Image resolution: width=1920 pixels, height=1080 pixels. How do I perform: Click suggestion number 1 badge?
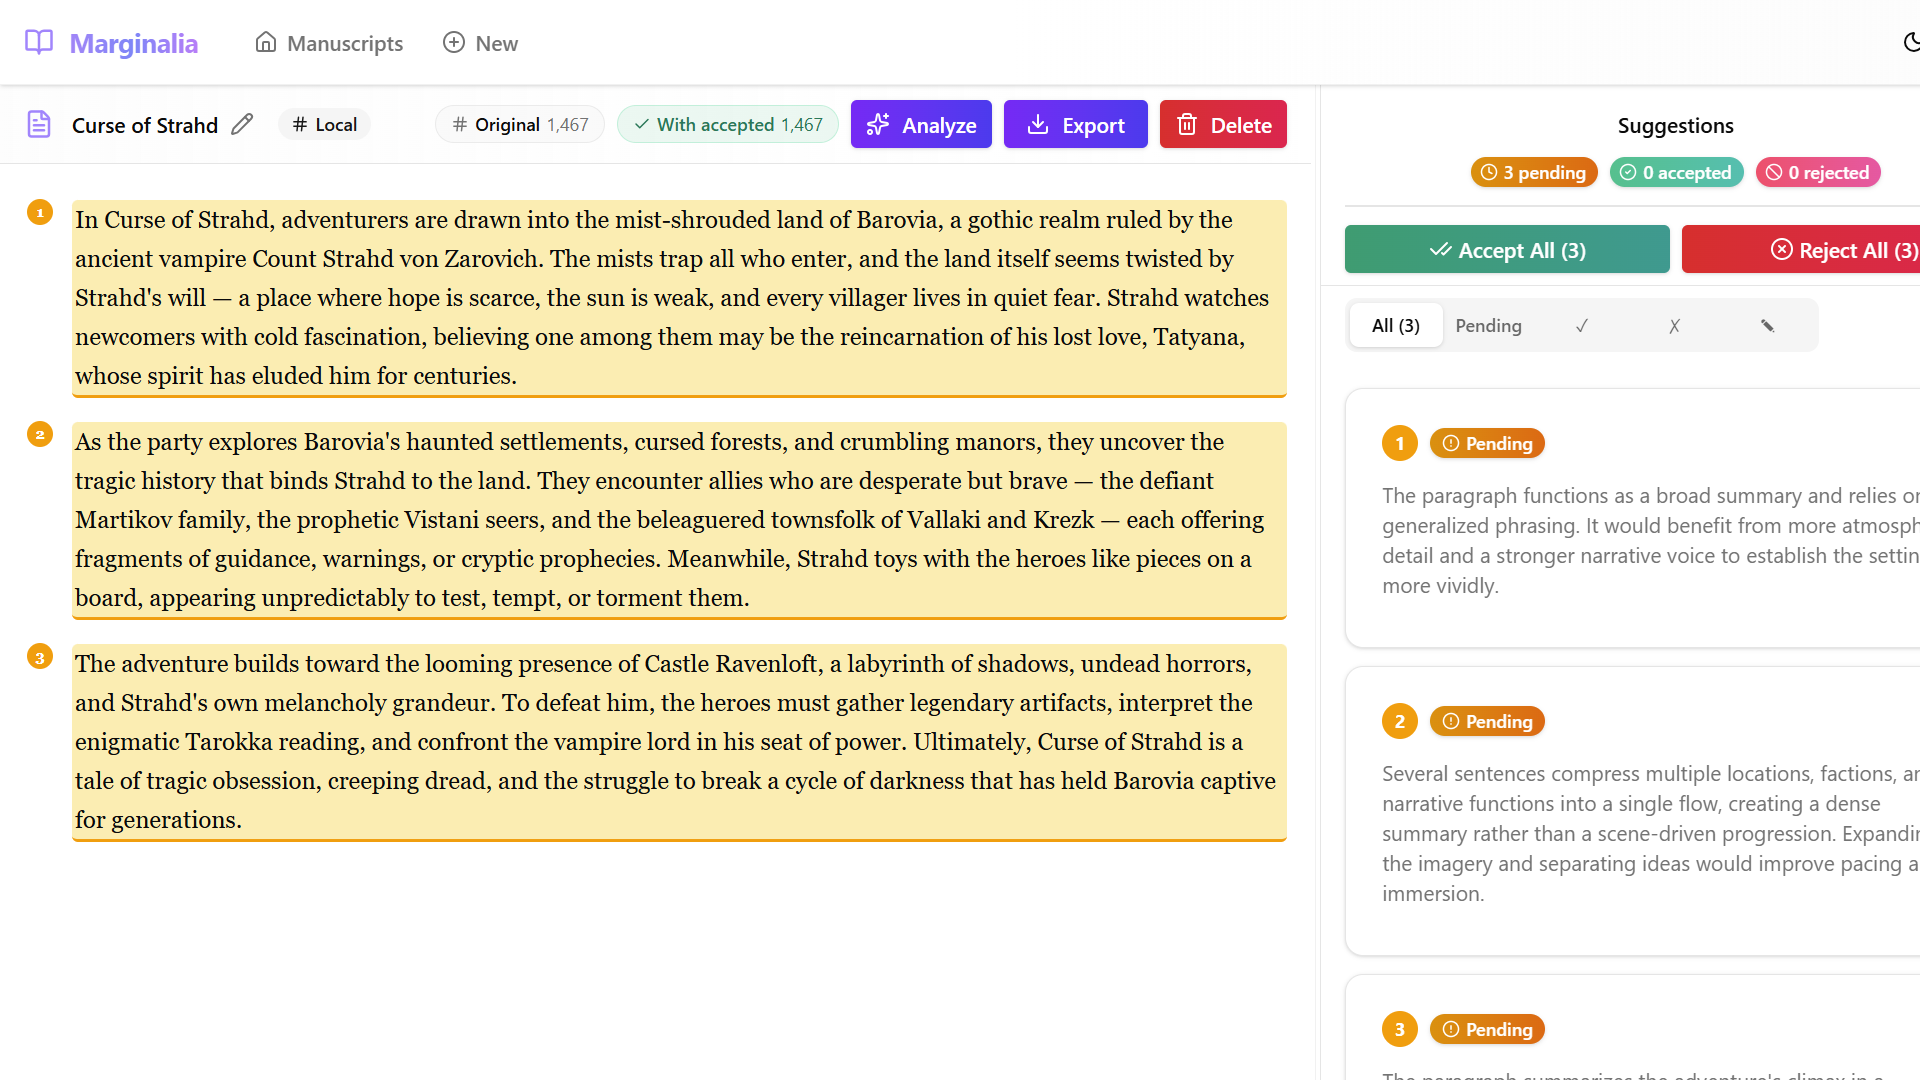1400,443
